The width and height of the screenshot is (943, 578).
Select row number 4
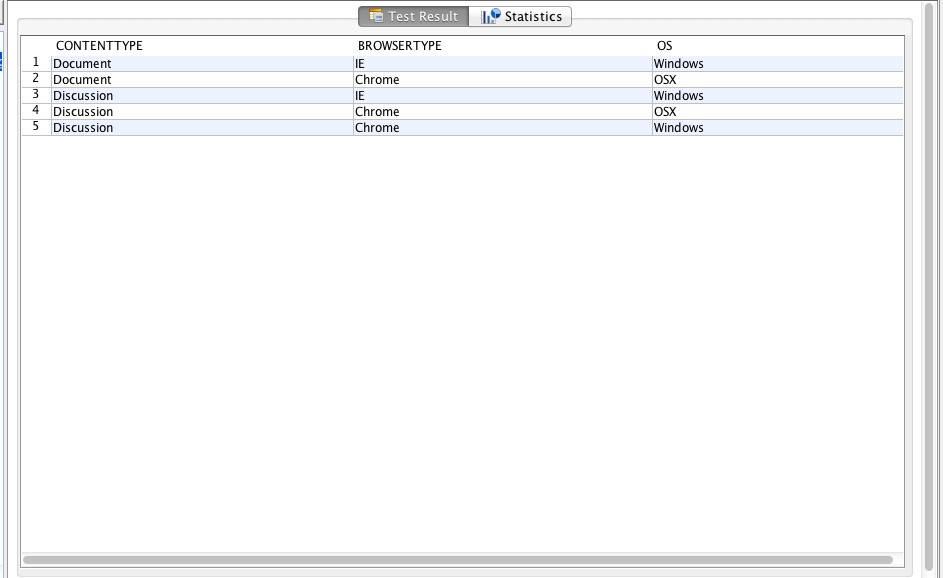coord(36,111)
